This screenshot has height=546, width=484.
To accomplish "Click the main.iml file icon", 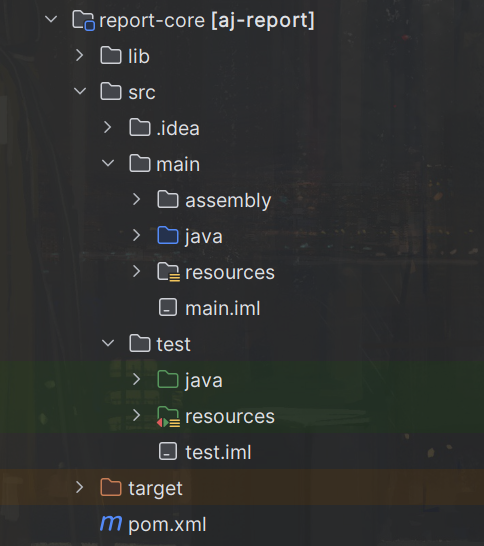I will click(168, 307).
